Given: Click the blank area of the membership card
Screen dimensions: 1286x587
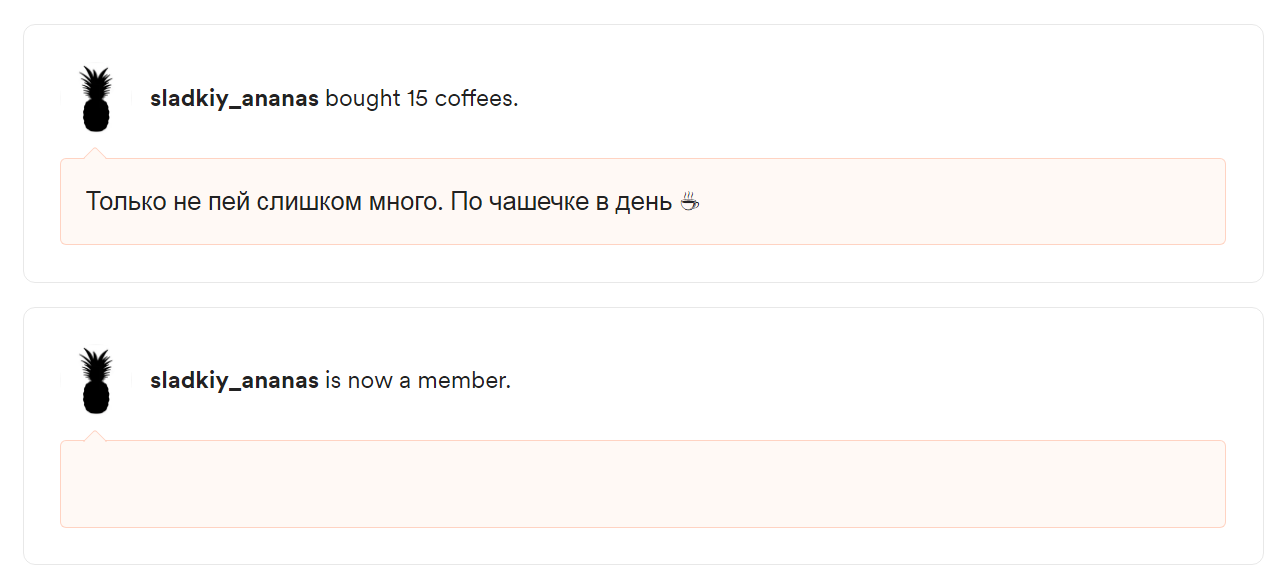Looking at the screenshot, I should pyautogui.click(x=880, y=381).
